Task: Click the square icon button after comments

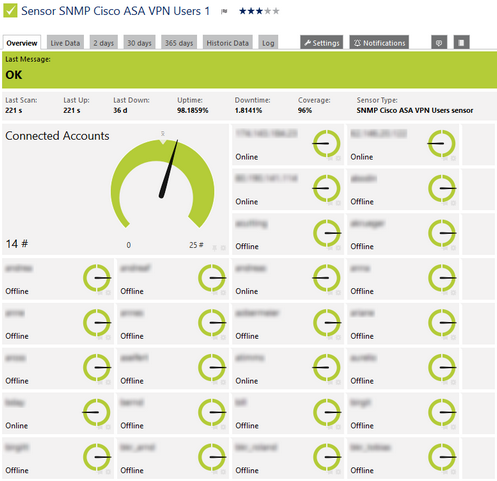Action: pos(461,42)
